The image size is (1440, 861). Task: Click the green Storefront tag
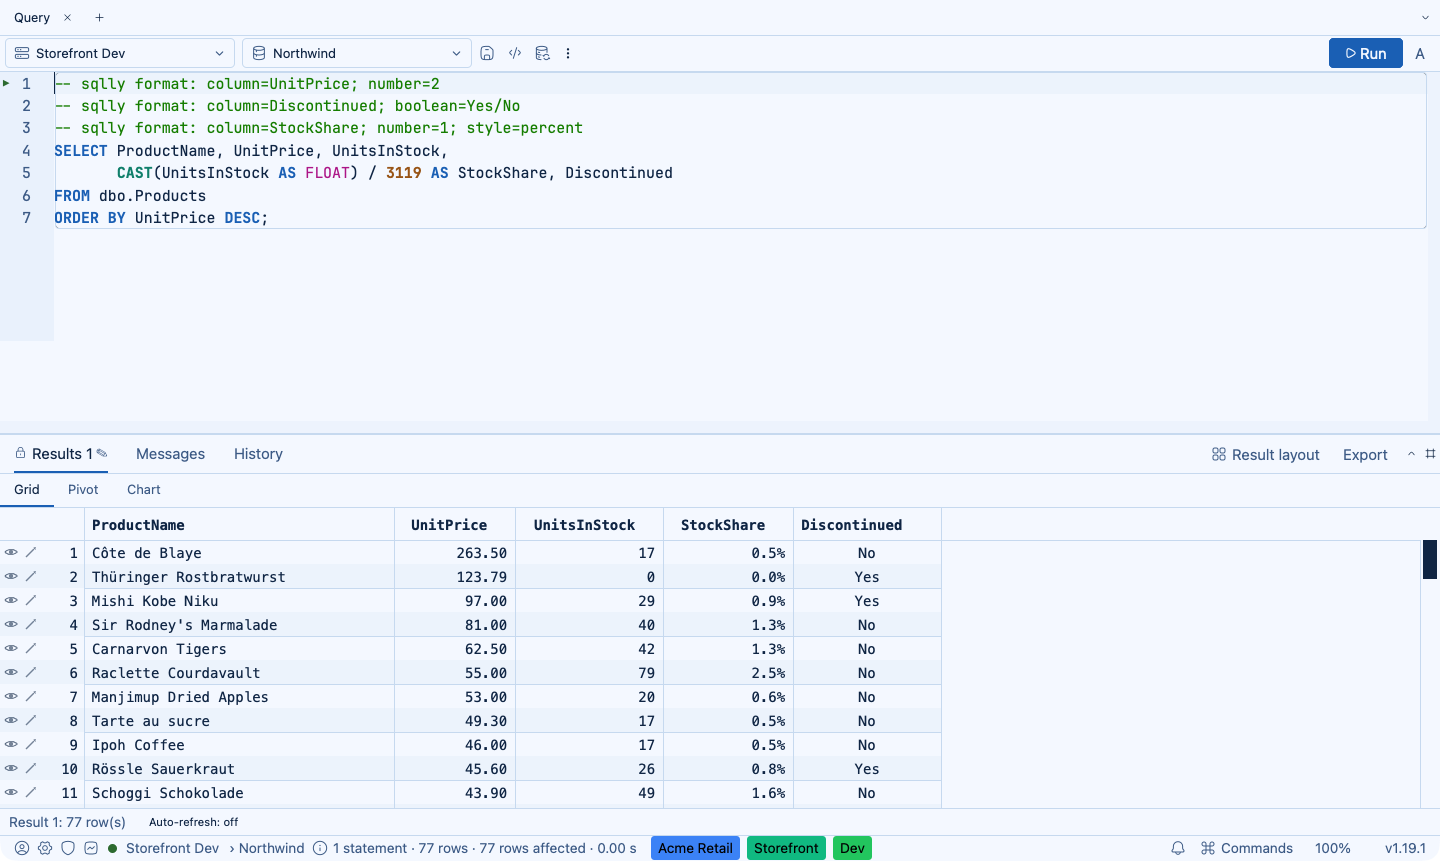786,848
